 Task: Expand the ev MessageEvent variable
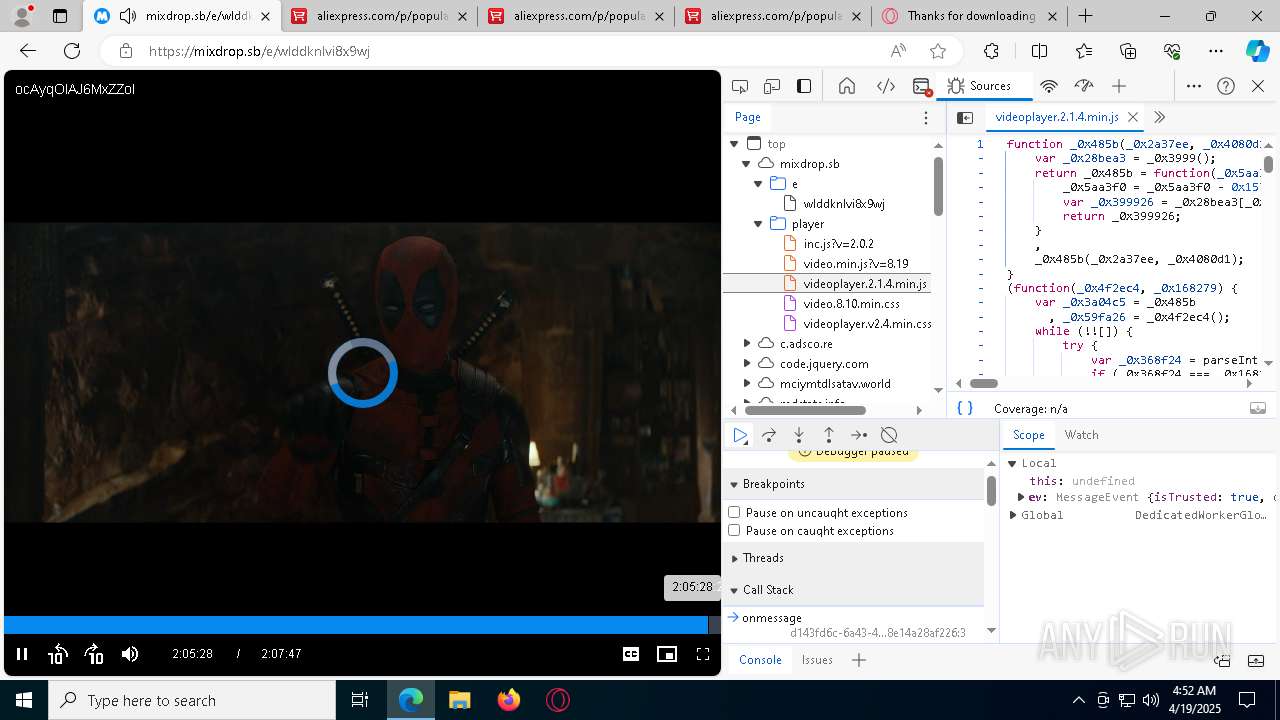point(1021,497)
